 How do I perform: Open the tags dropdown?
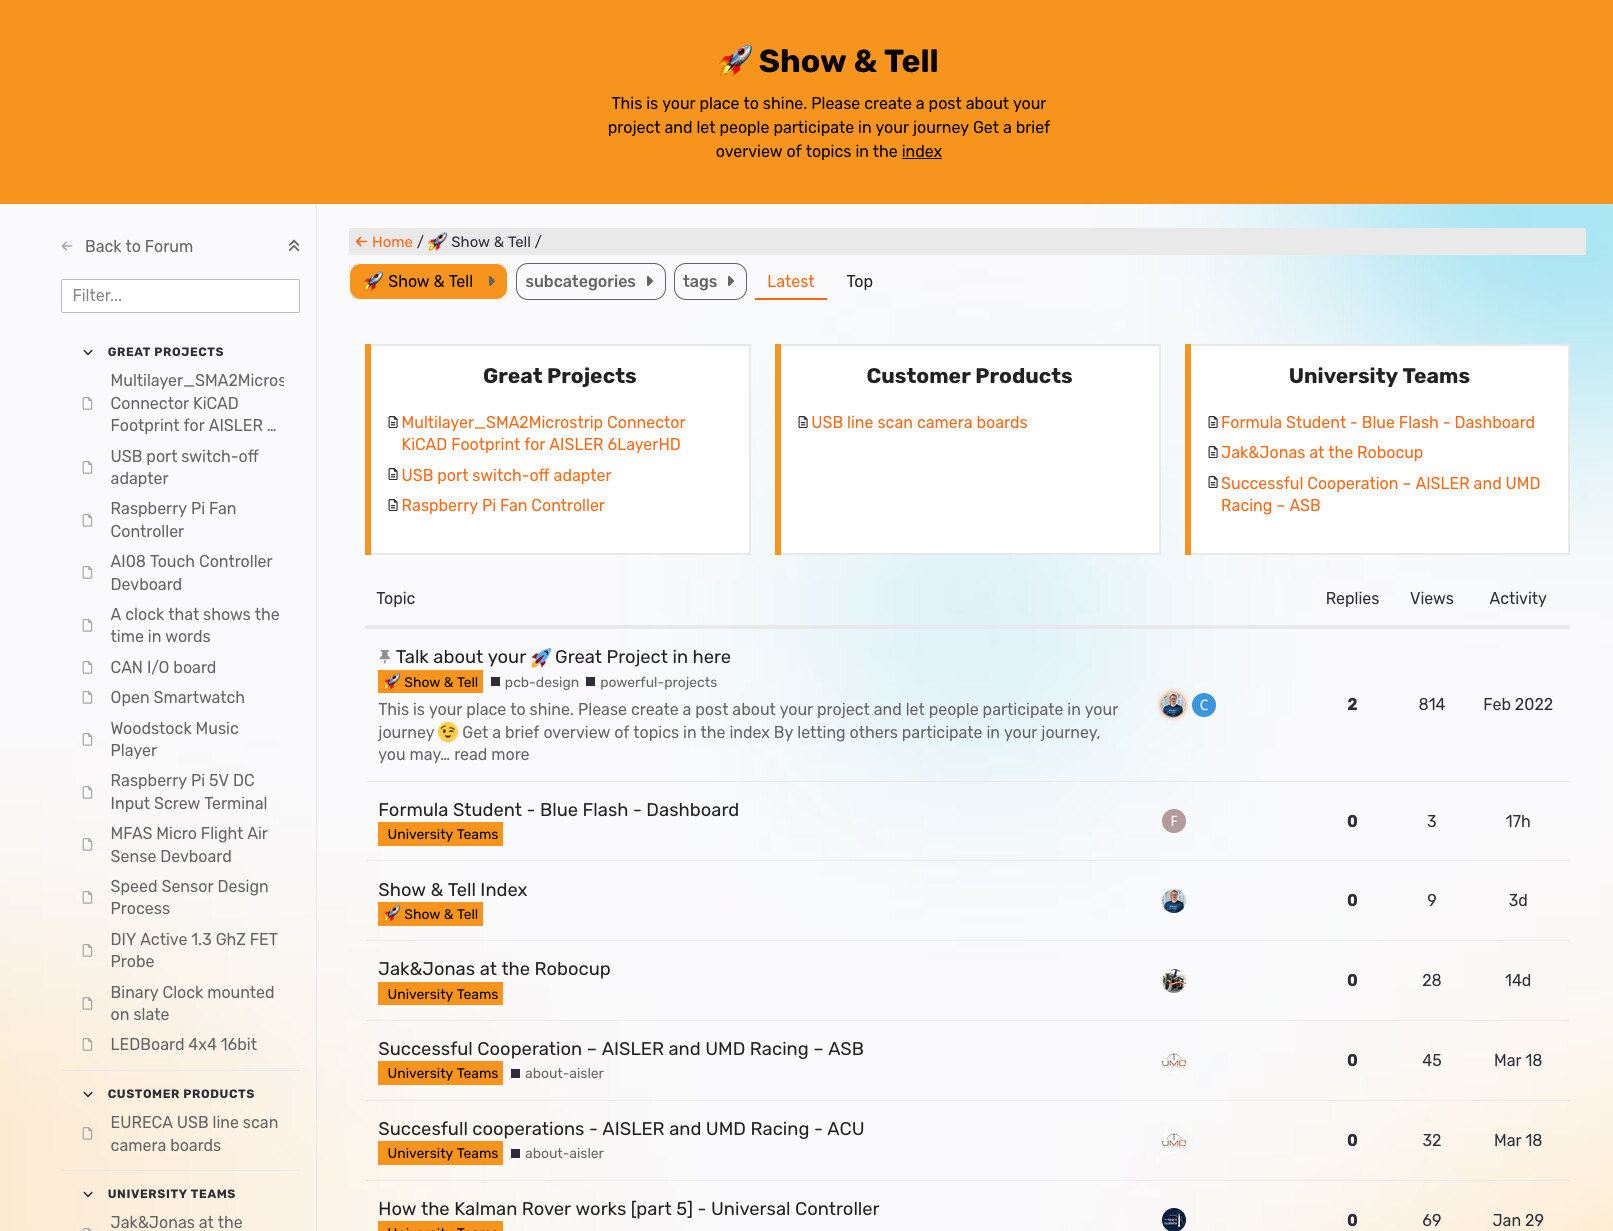[x=710, y=282]
